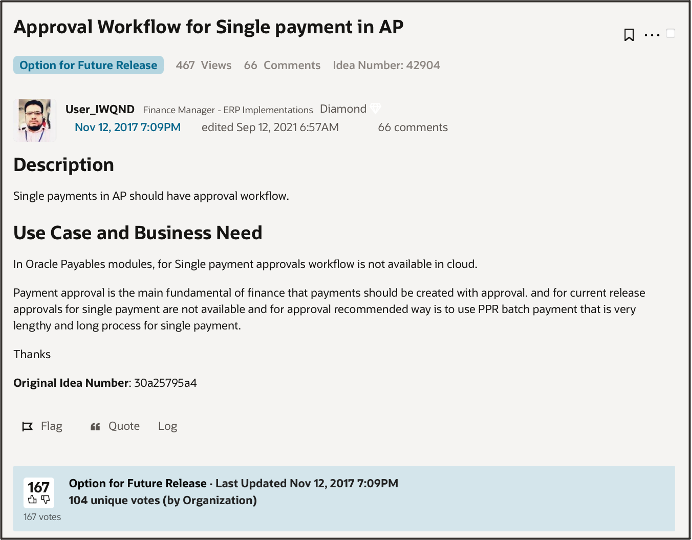Open the three-dot options menu
The height and width of the screenshot is (540, 692).
coord(652,35)
